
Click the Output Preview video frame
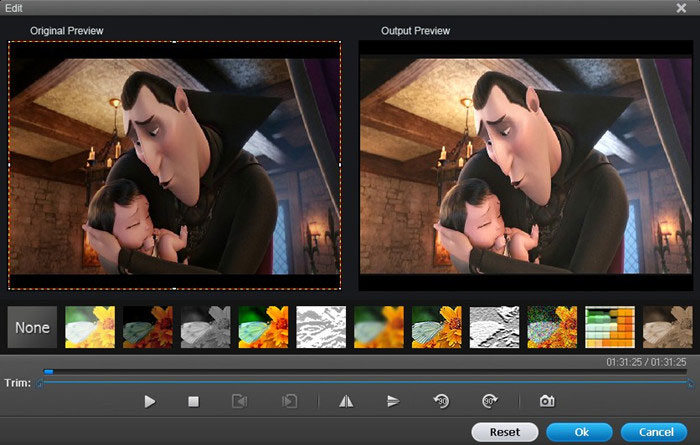(526, 166)
